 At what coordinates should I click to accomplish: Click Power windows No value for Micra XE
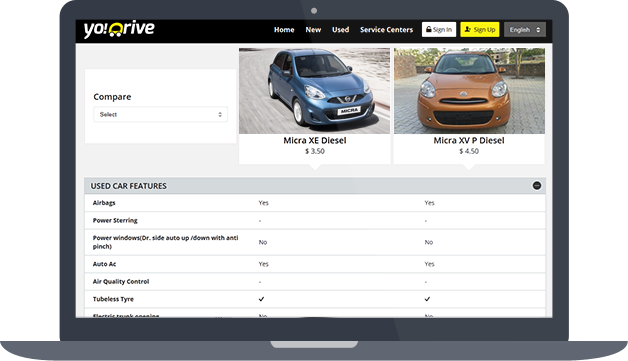(x=263, y=242)
